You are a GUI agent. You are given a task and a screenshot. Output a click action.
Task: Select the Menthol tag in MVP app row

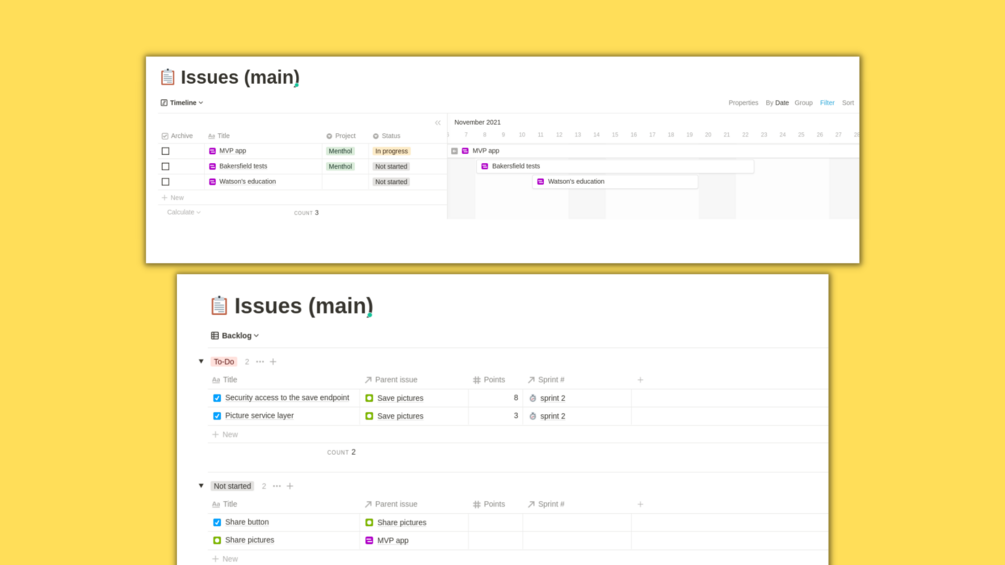point(340,151)
